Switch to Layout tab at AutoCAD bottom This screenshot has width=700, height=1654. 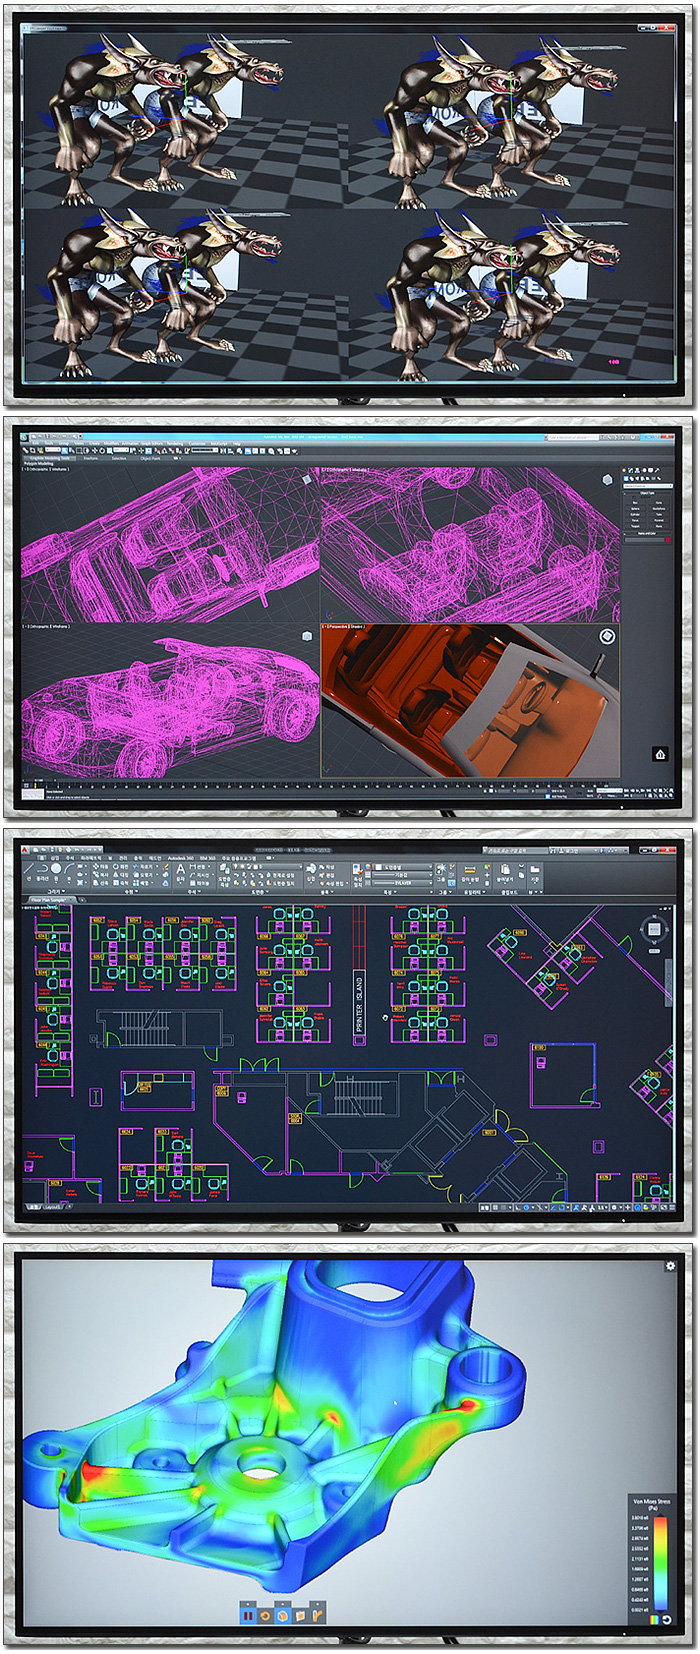coord(52,1207)
